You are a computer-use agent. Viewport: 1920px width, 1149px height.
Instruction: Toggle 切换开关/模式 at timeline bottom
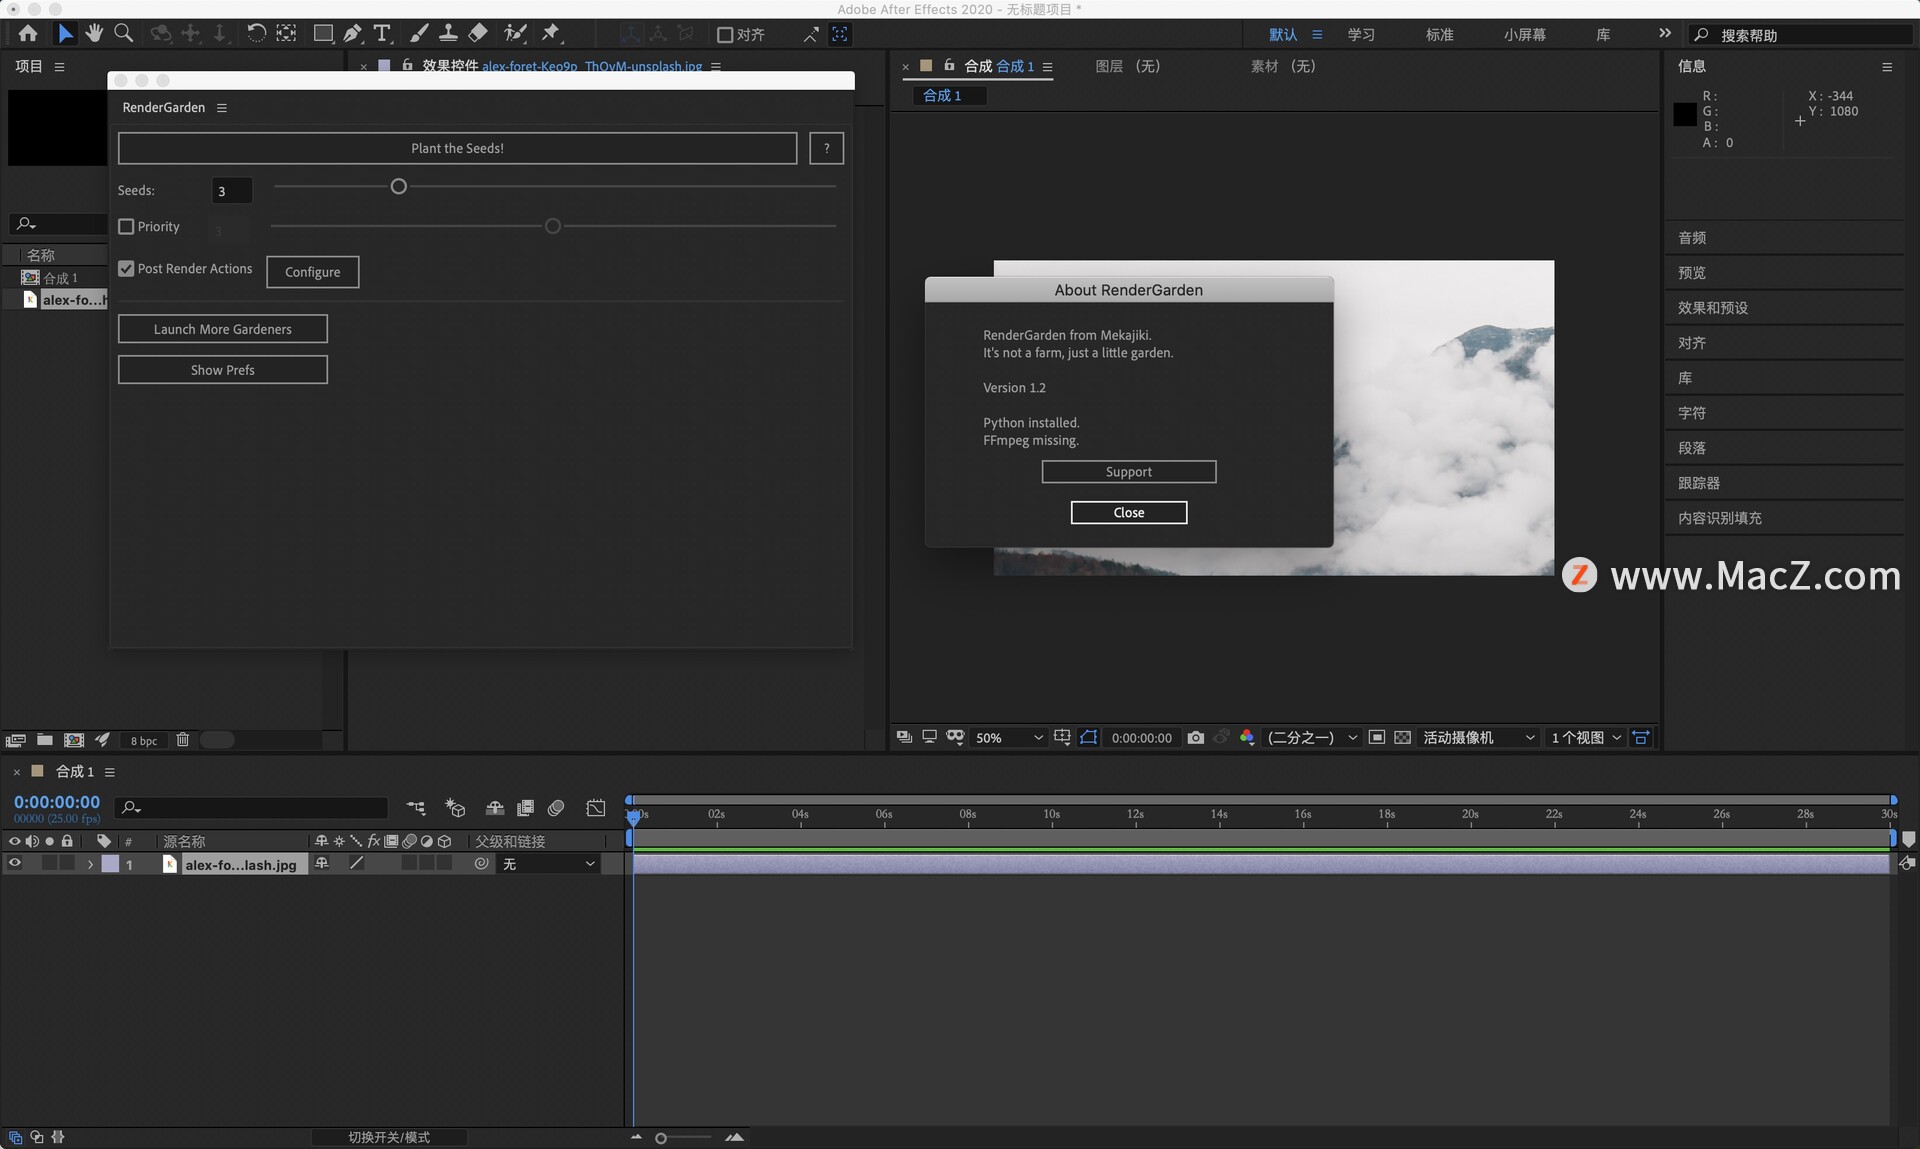[x=389, y=1138]
